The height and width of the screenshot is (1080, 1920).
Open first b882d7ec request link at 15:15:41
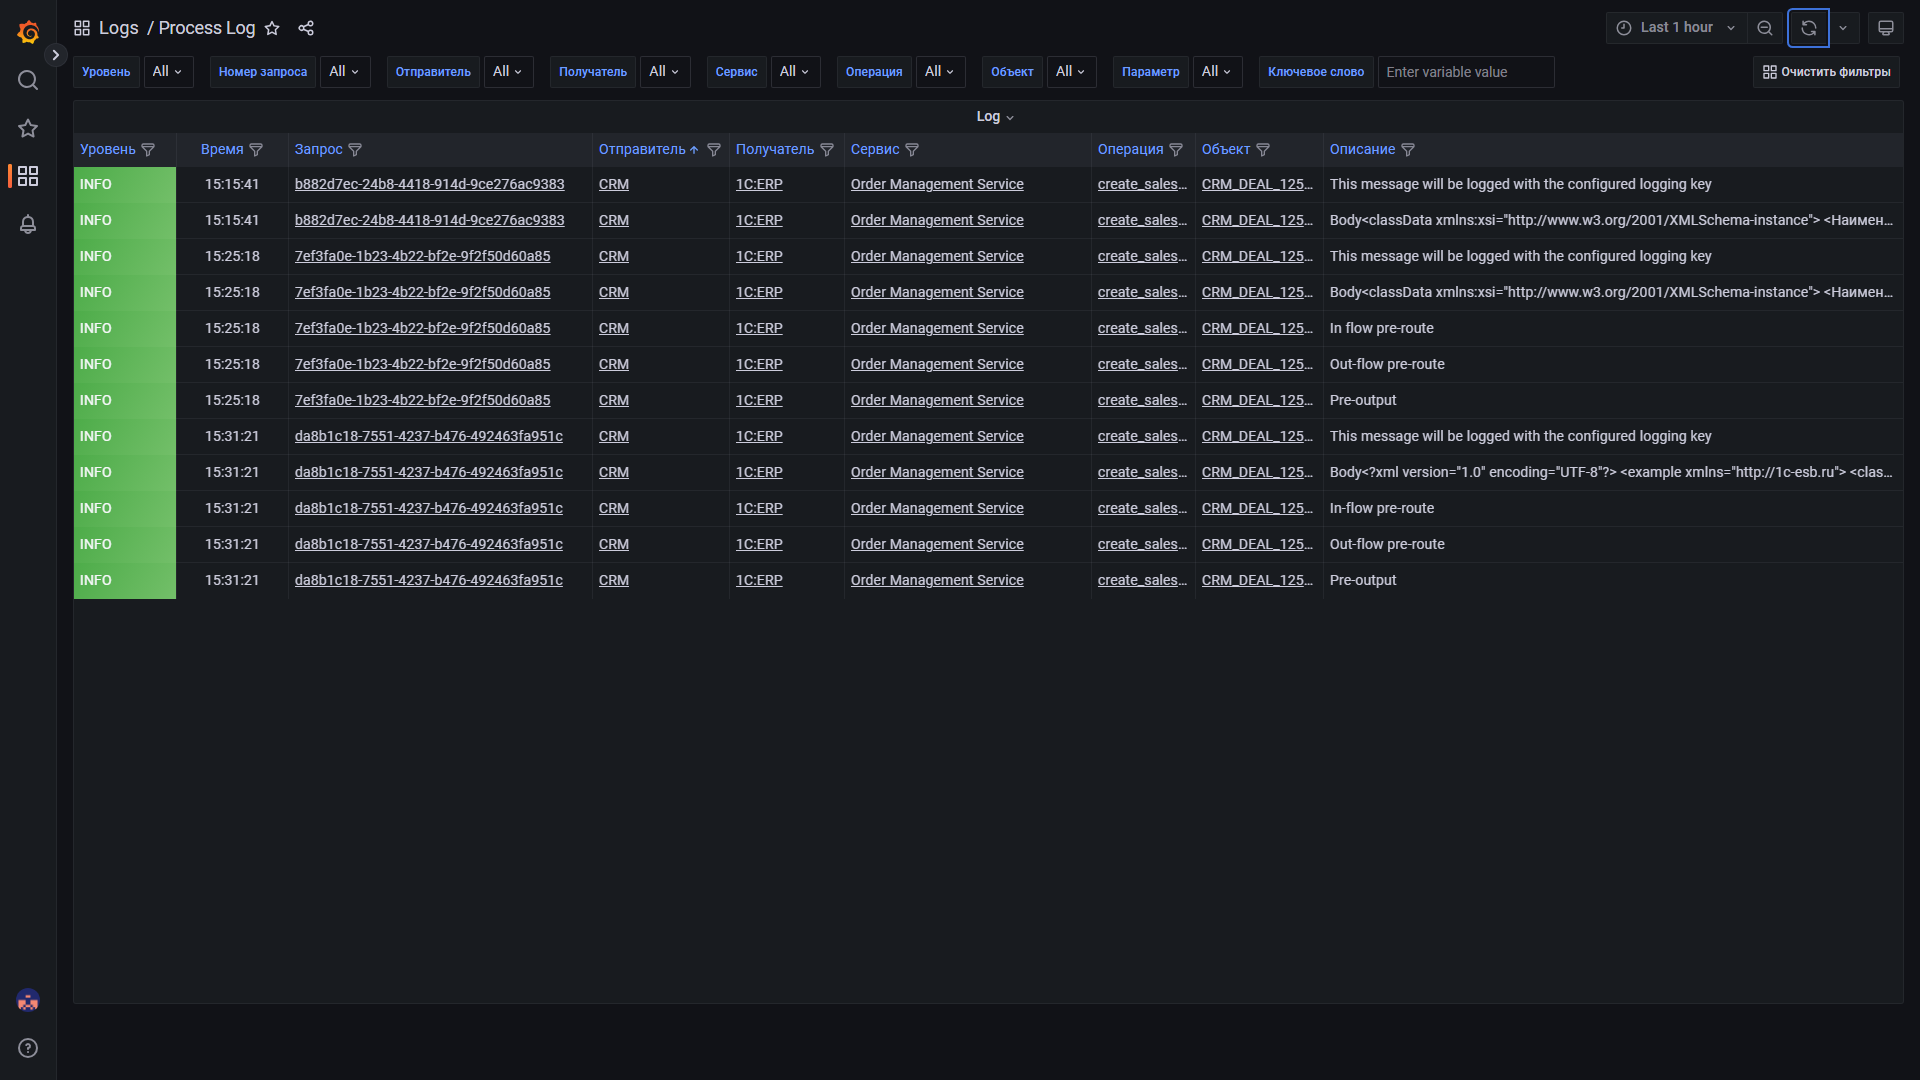pyautogui.click(x=429, y=185)
